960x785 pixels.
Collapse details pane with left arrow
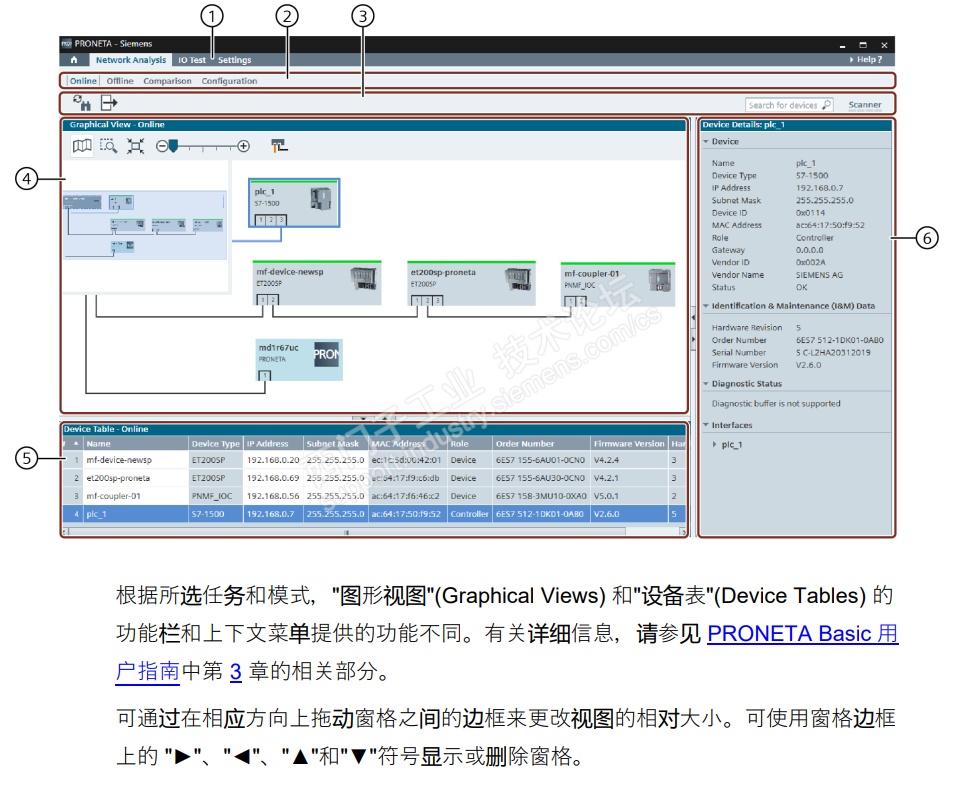coord(692,317)
